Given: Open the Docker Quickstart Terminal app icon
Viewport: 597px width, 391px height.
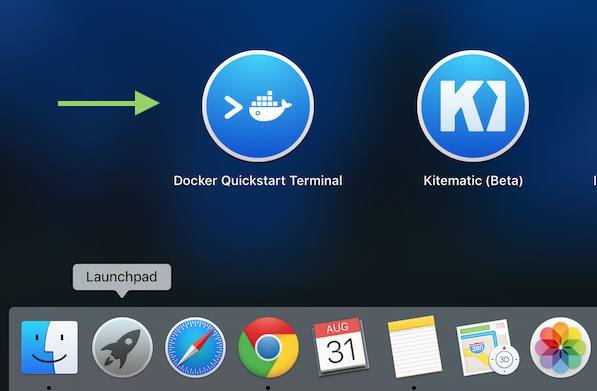Looking at the screenshot, I should tap(258, 106).
